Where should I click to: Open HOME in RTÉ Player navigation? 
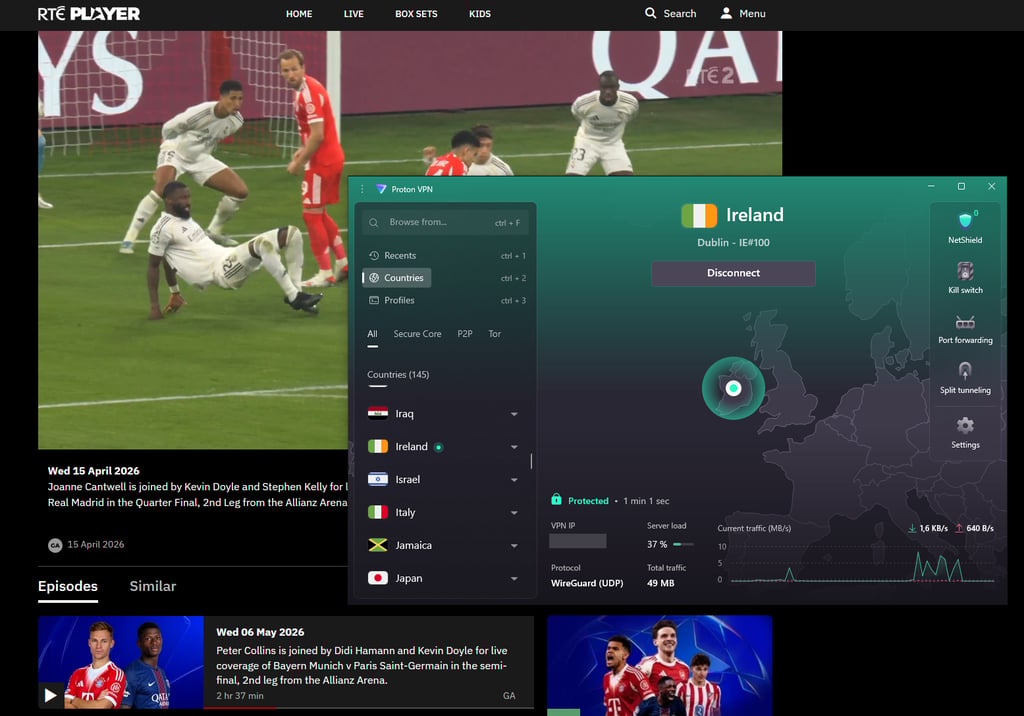click(299, 14)
